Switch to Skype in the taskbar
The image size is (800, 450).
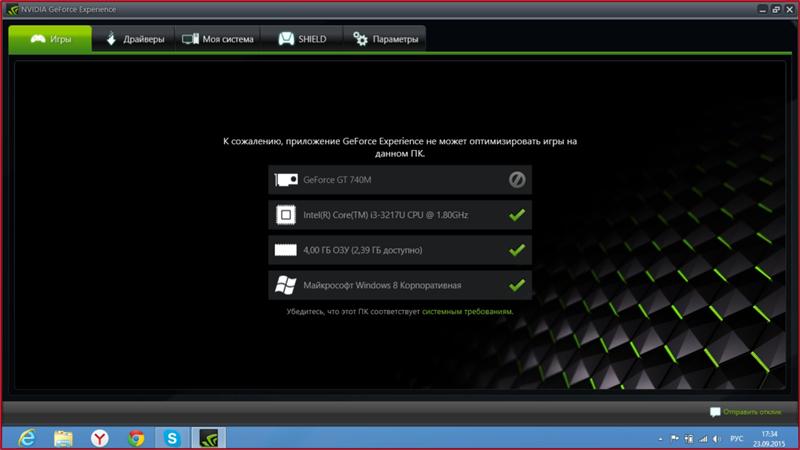click(x=172, y=438)
